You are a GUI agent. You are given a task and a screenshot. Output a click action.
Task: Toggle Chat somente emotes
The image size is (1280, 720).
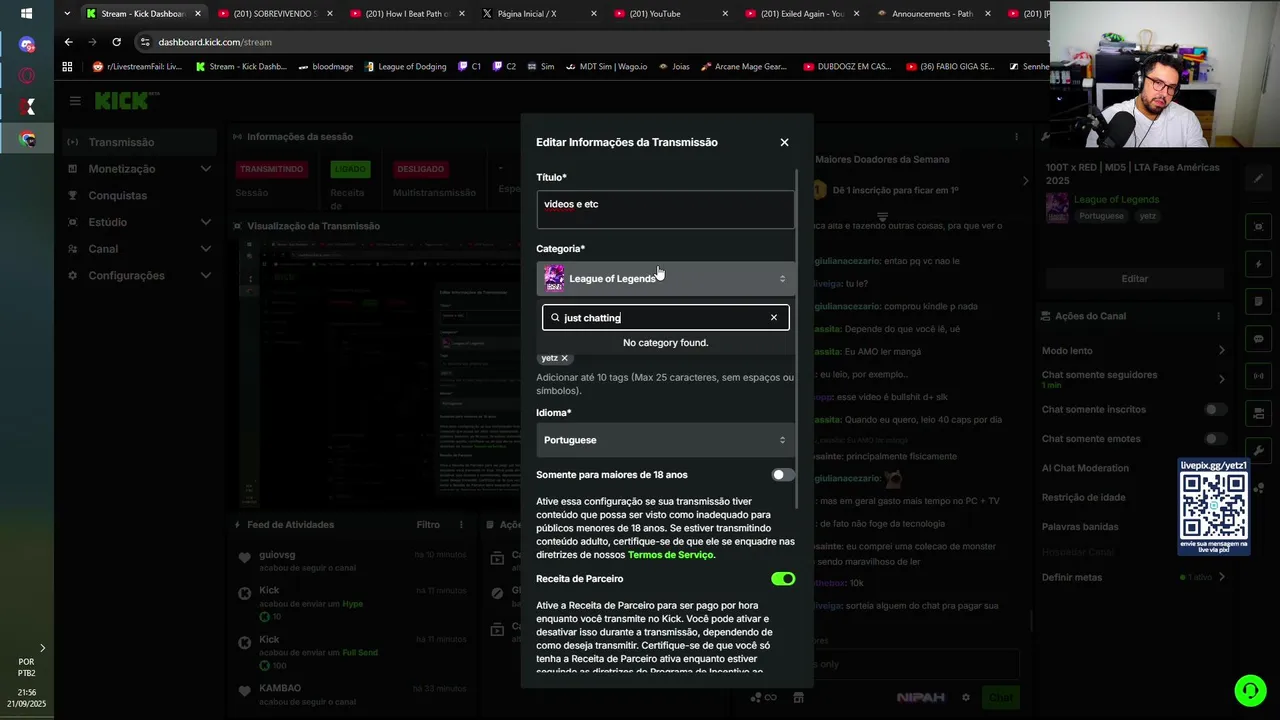click(x=1215, y=439)
